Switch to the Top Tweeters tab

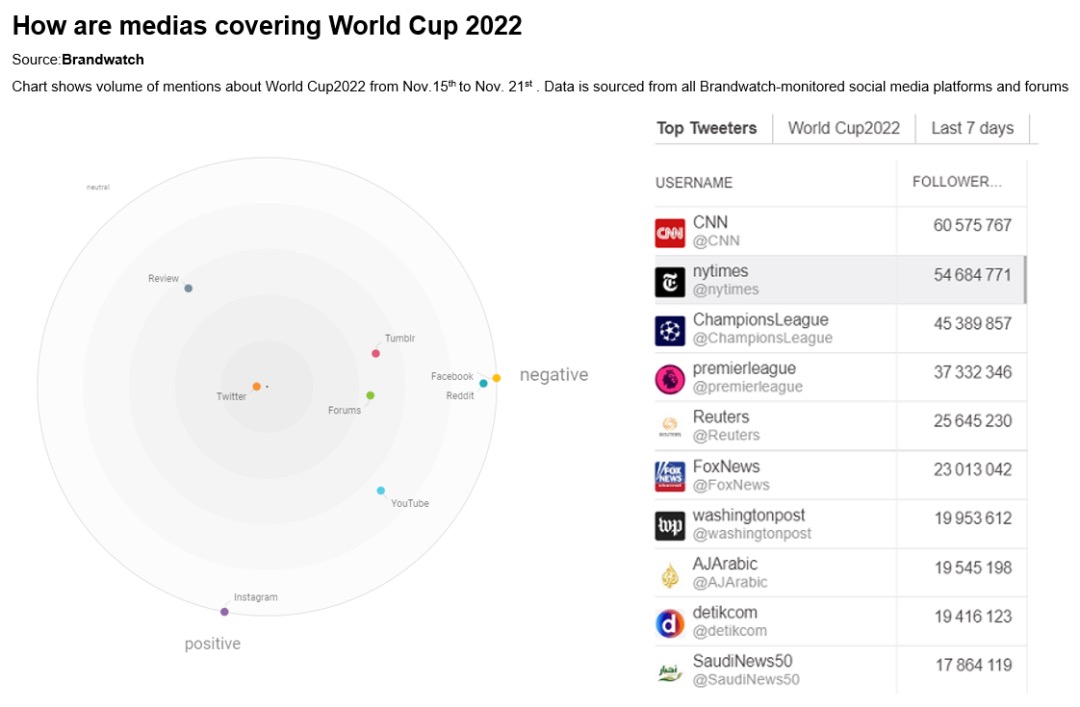[x=706, y=128]
